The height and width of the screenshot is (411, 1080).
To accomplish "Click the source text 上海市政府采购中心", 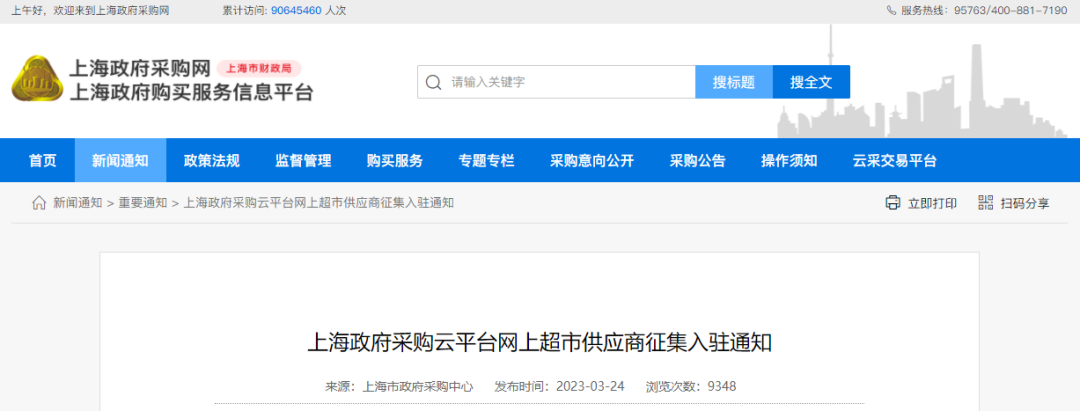I will pyautogui.click(x=418, y=387).
